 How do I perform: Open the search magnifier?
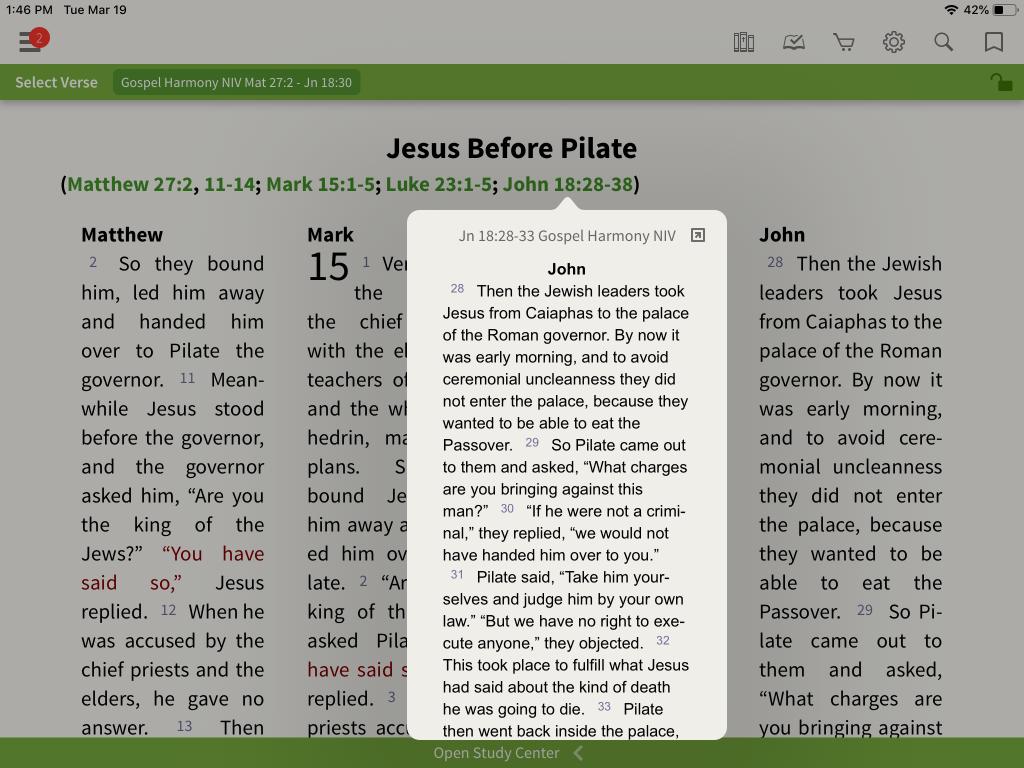click(x=943, y=42)
